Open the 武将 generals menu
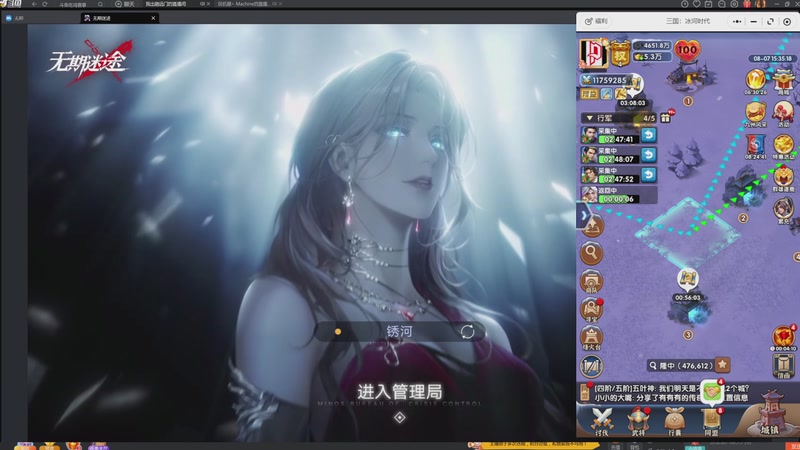800x450 pixels. [638, 421]
